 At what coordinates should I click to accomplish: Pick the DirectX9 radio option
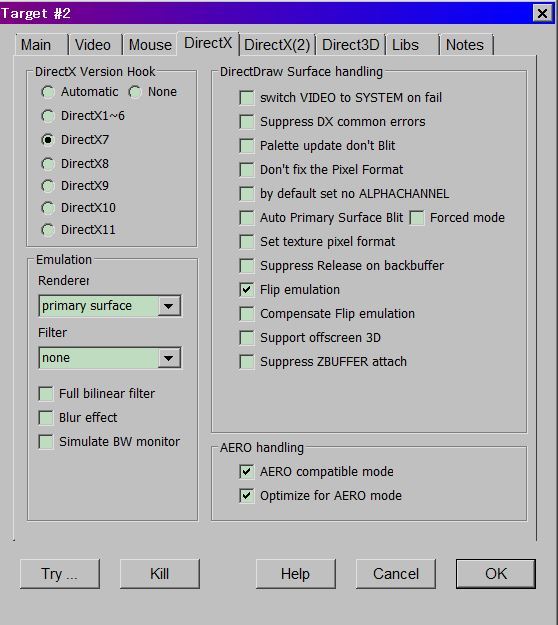click(x=48, y=186)
